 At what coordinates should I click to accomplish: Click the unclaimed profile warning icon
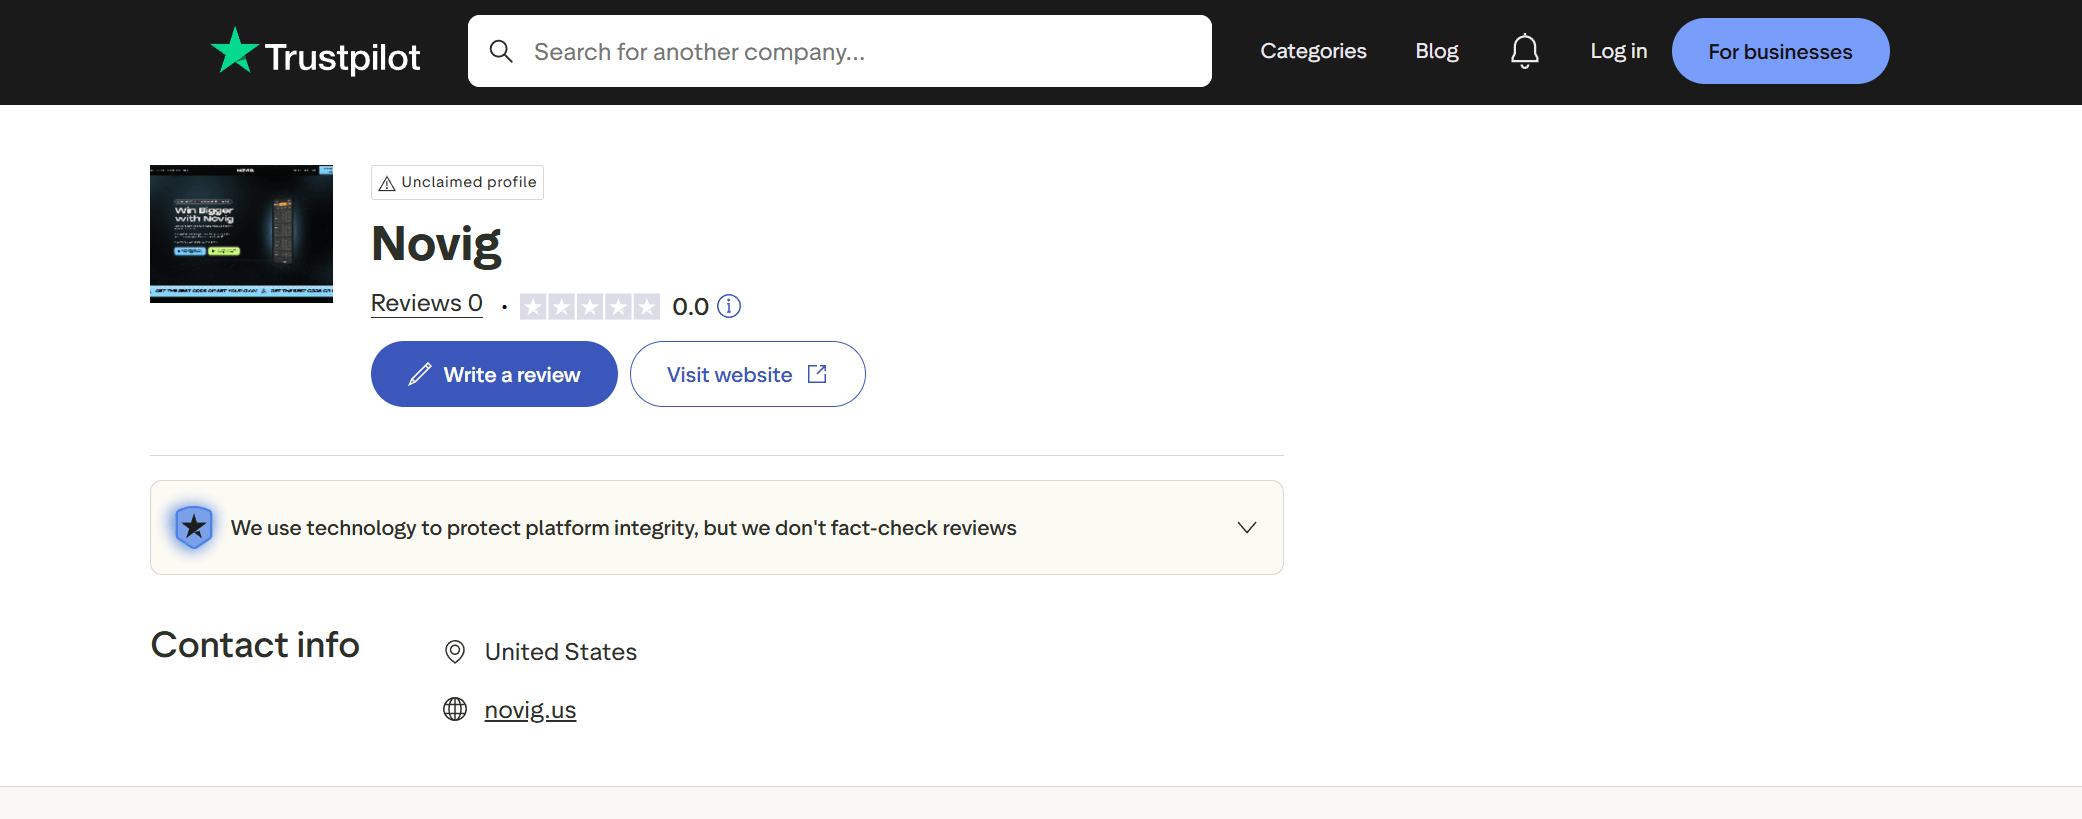pos(387,183)
